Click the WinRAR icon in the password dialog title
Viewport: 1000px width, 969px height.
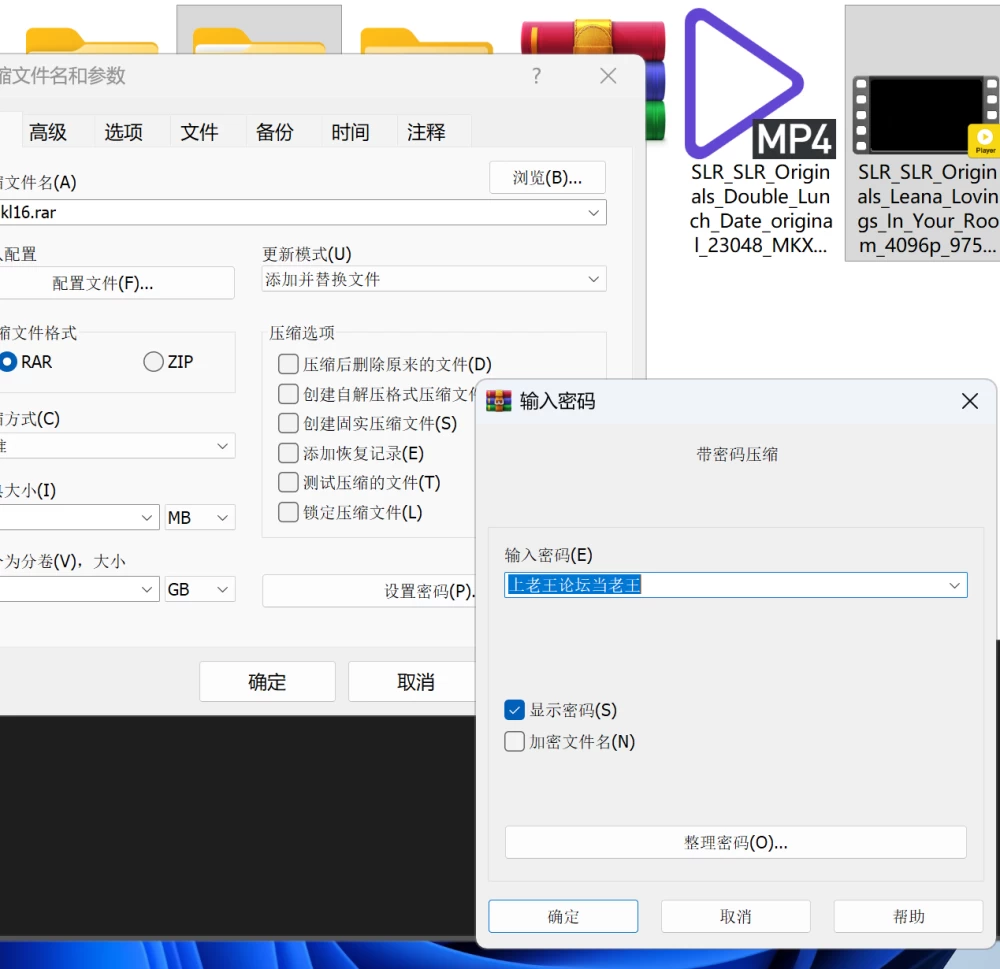point(499,401)
